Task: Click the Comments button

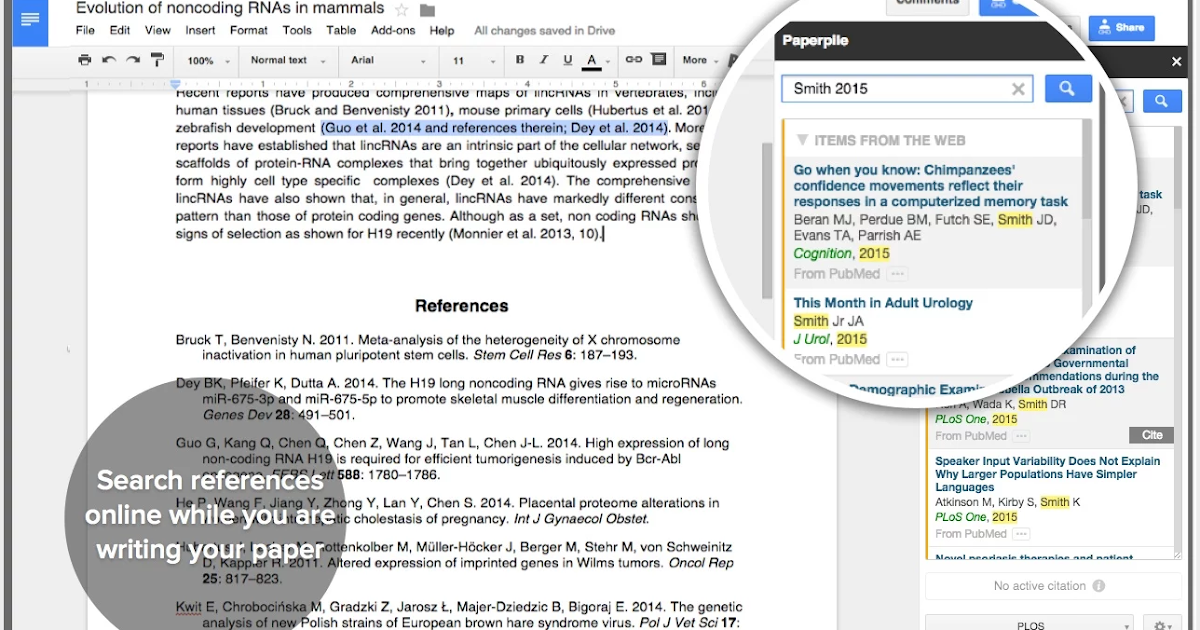Action: 927,6
